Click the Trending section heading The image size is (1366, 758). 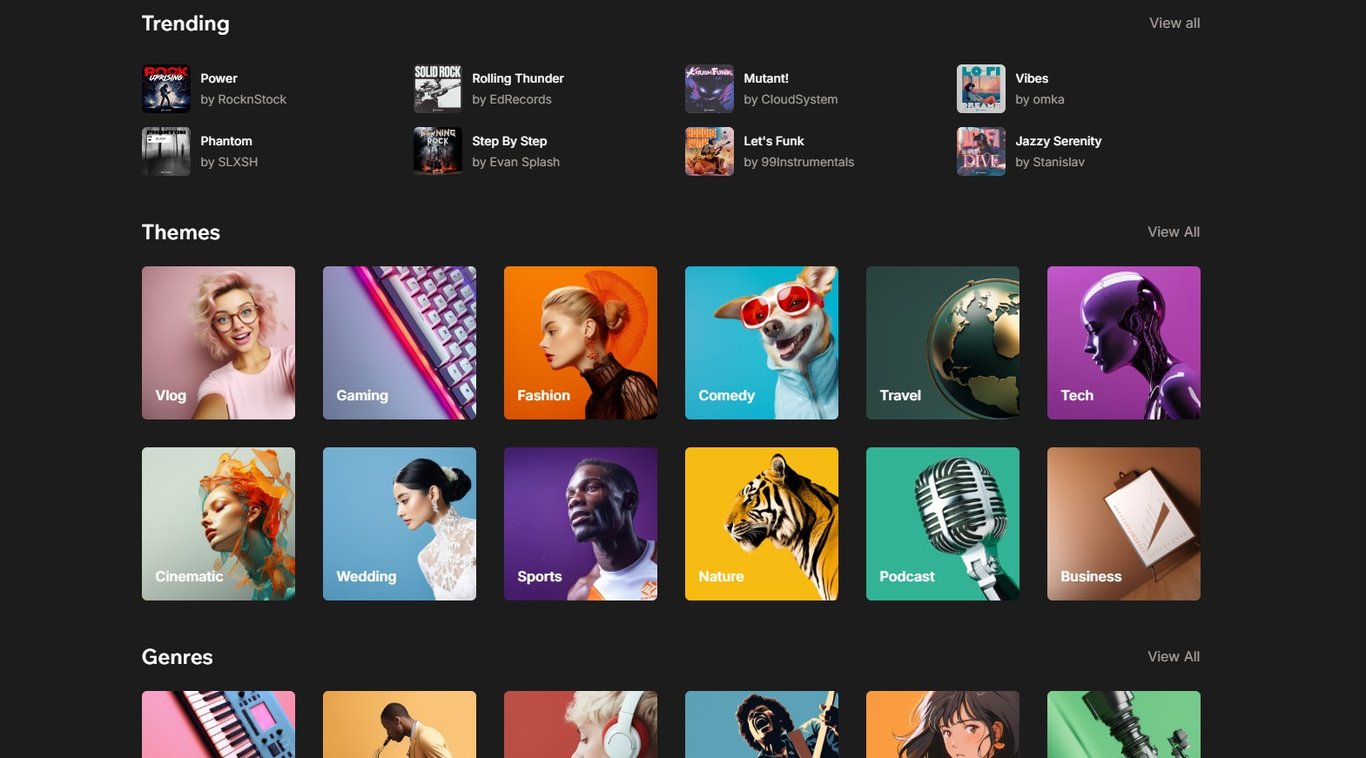coord(185,23)
